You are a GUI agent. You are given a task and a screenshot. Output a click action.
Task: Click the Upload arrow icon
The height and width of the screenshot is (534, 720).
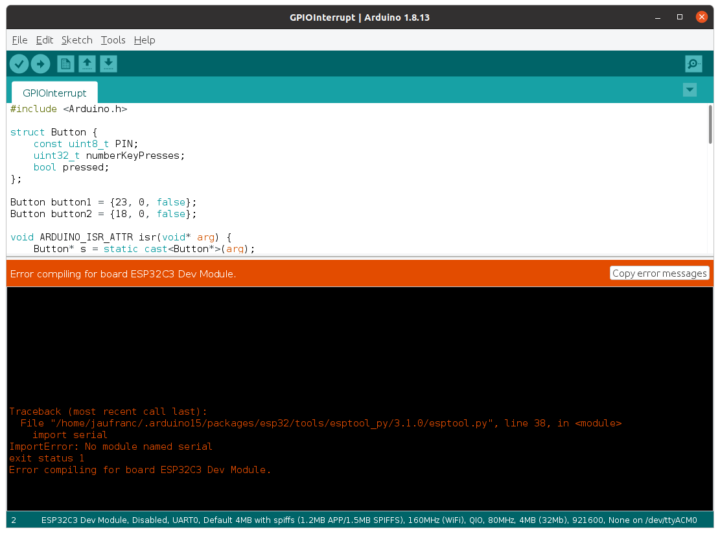40,64
